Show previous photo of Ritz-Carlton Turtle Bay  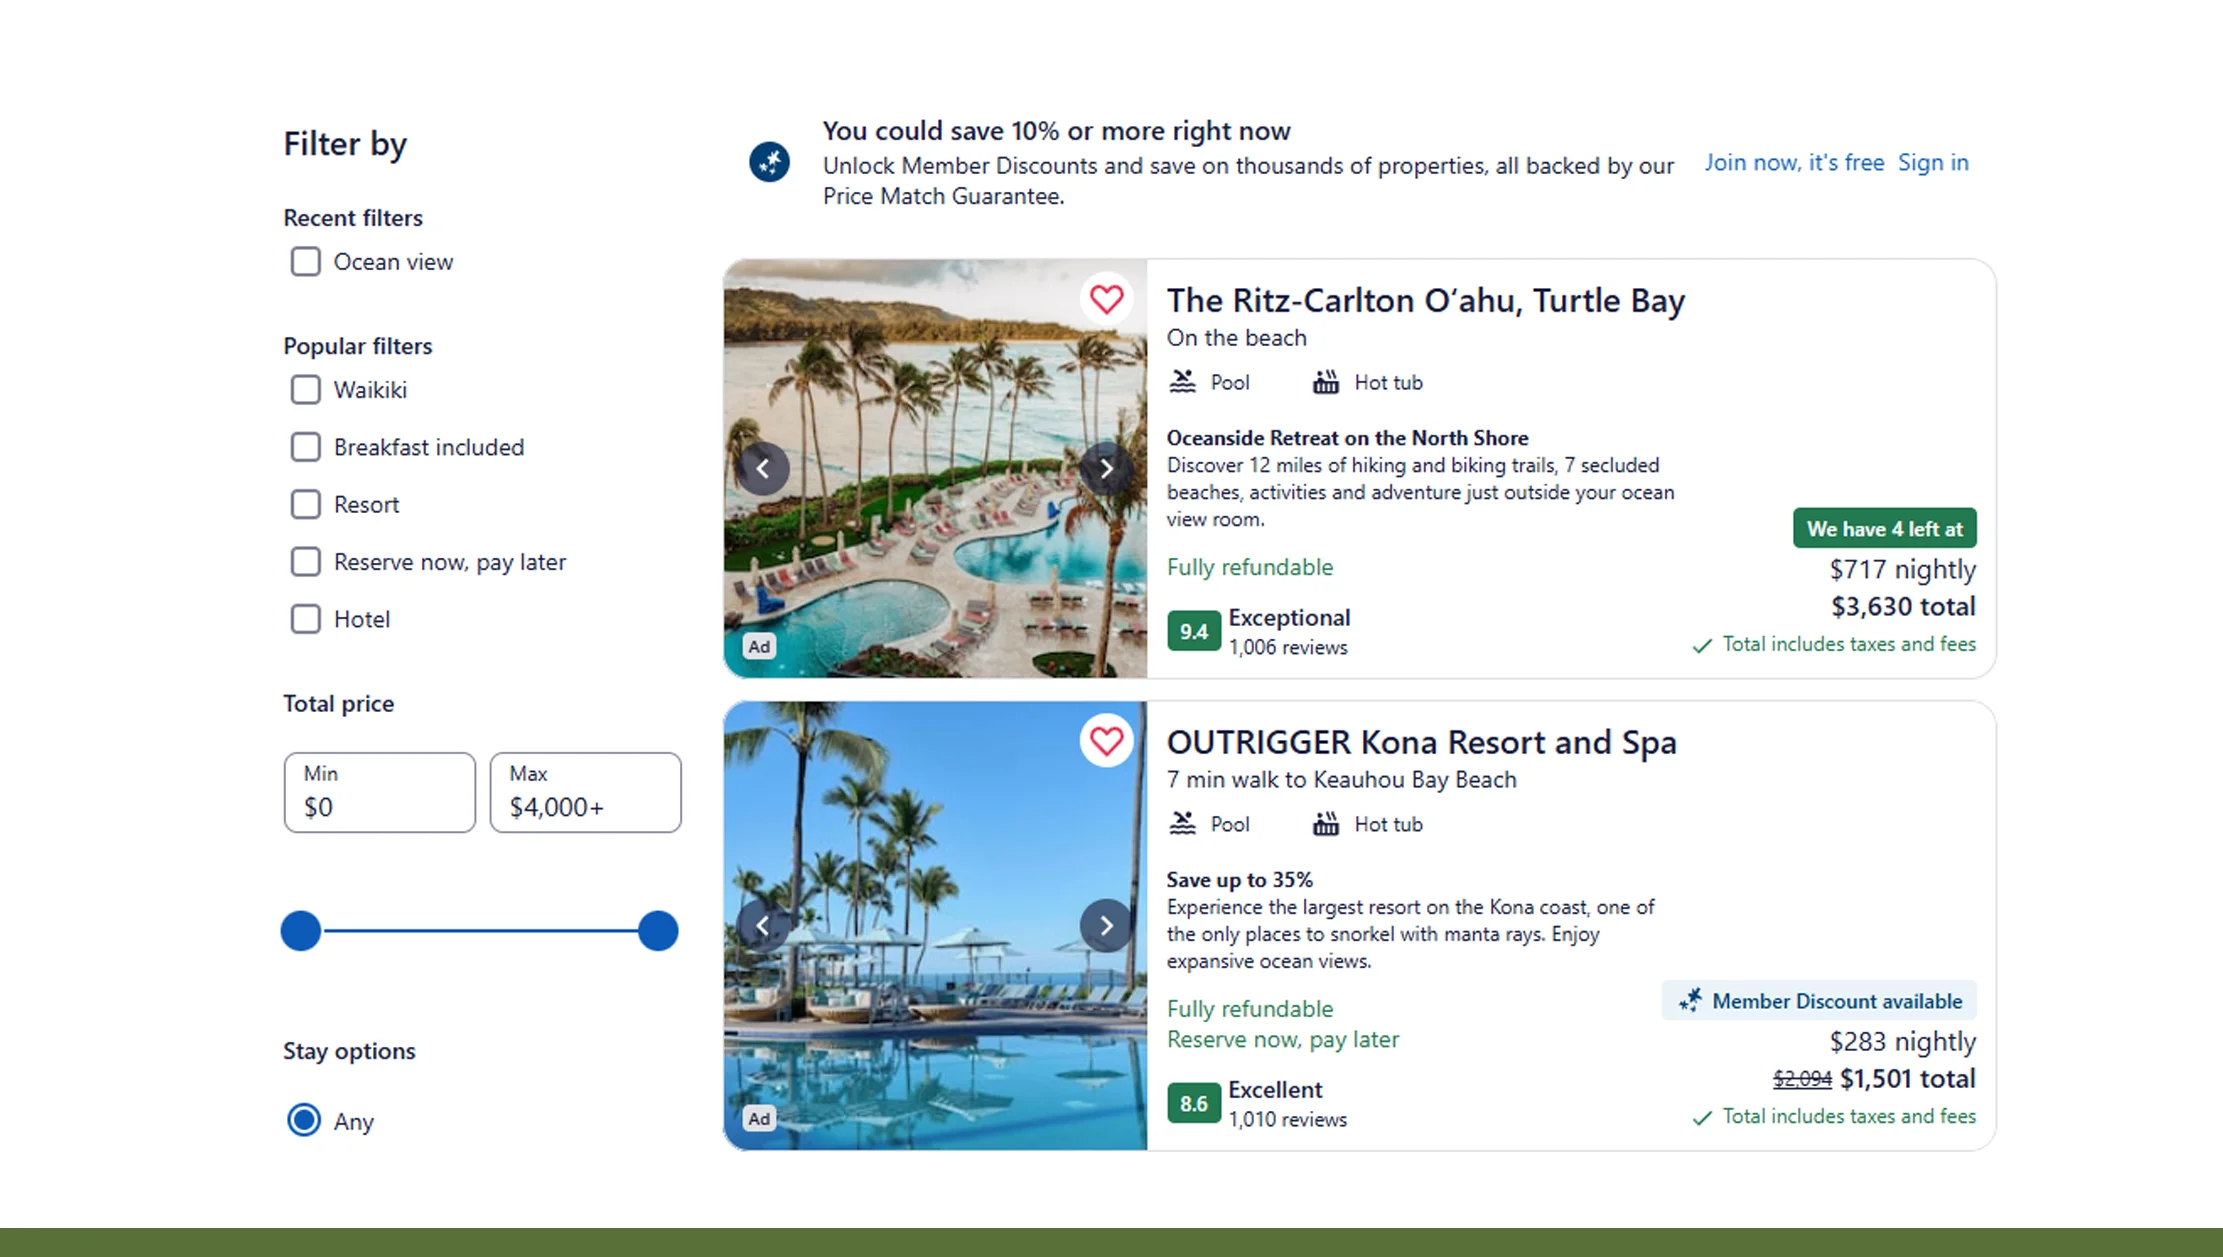[763, 468]
